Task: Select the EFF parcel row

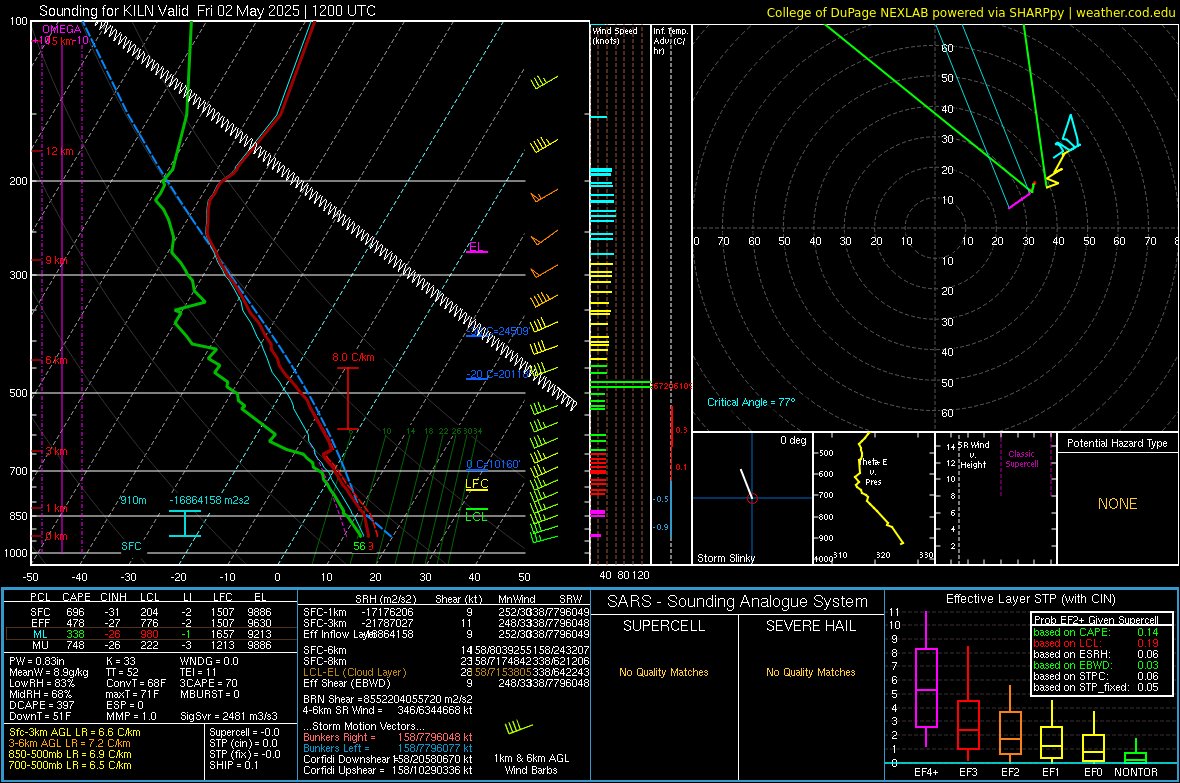Action: pyautogui.click(x=151, y=623)
